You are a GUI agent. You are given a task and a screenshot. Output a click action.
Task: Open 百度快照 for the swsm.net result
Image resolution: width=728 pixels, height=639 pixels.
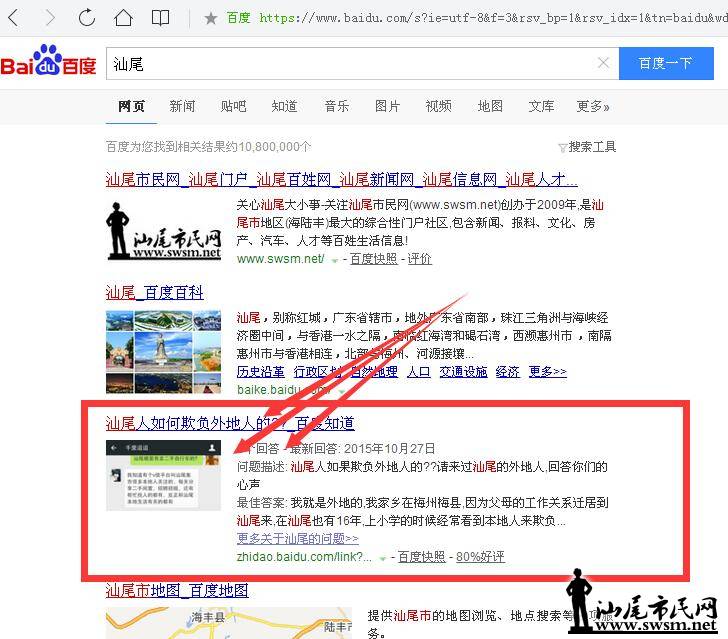(x=374, y=259)
